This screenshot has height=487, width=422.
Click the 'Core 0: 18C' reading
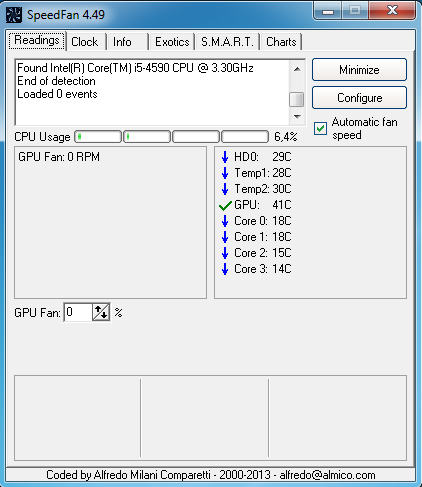tap(263, 221)
